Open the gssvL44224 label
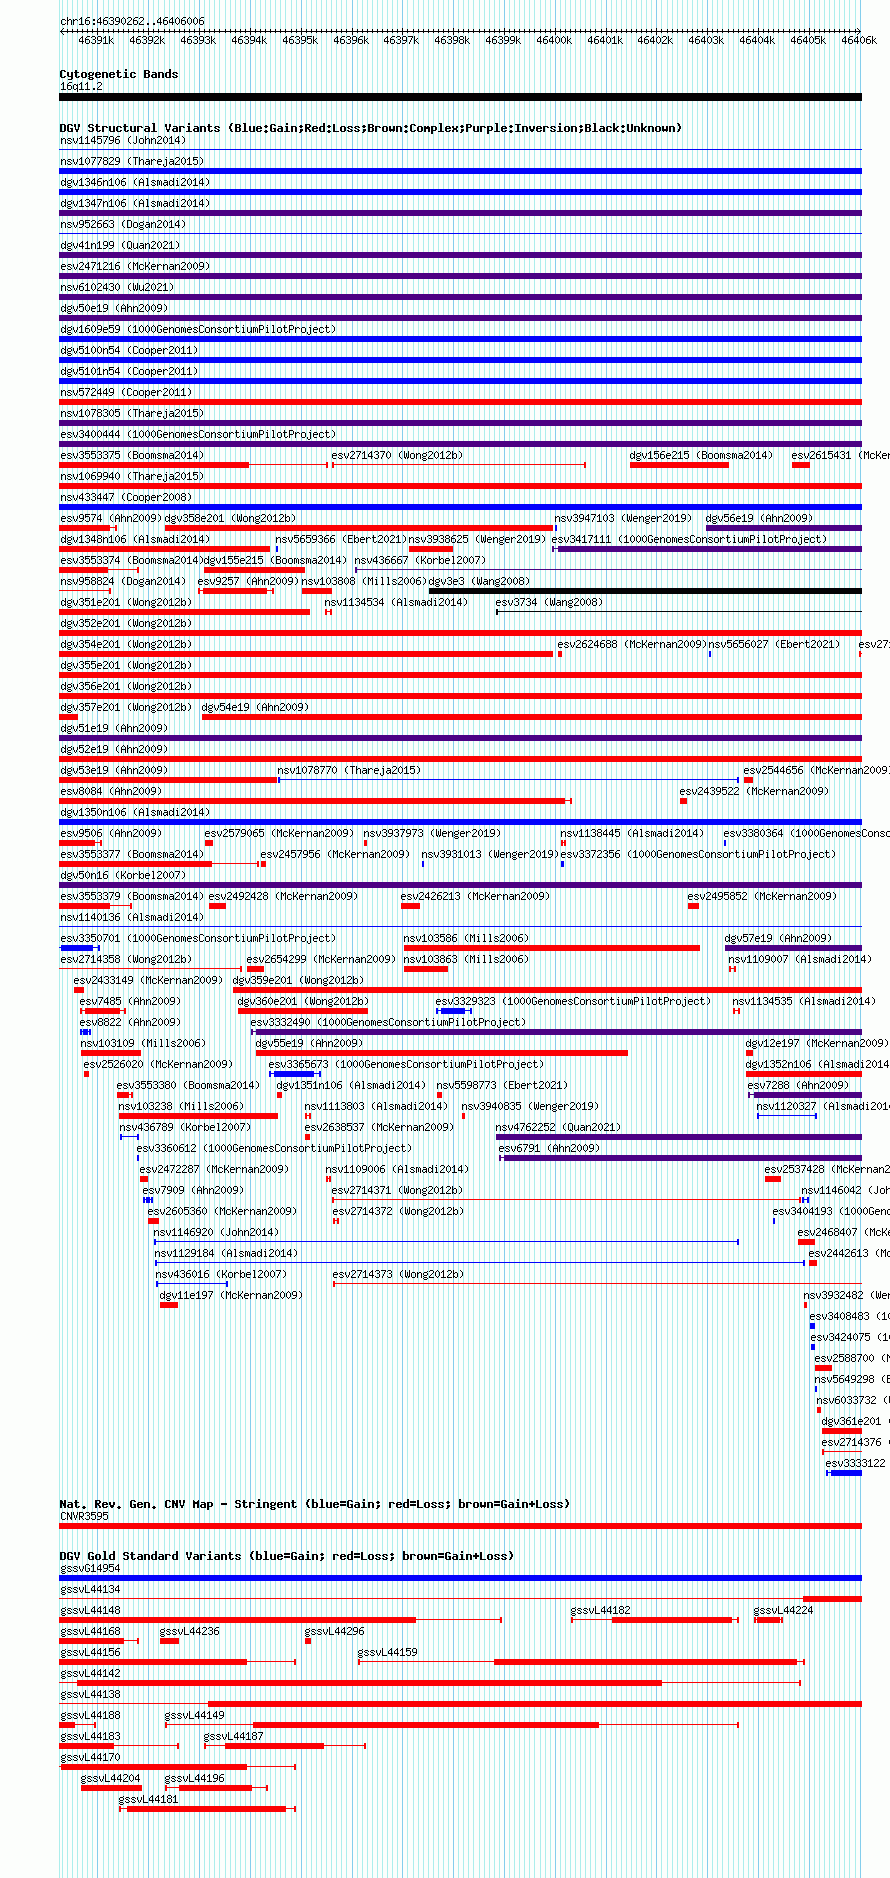Image resolution: width=890 pixels, height=1878 pixels. point(784,1610)
